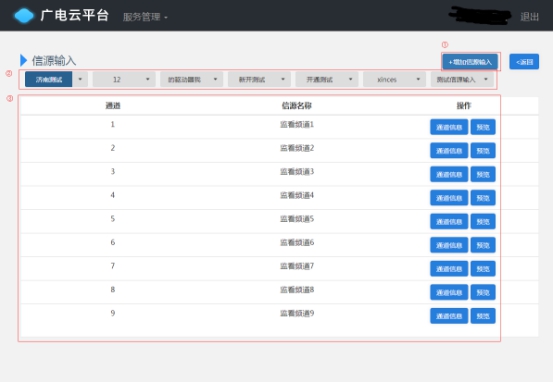Click channel number 9 in 通道 column
The height and width of the screenshot is (382, 553).
point(113,314)
